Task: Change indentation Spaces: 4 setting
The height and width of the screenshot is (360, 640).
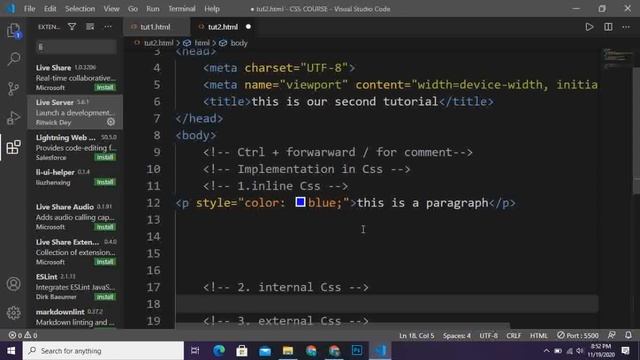Action: click(457, 336)
